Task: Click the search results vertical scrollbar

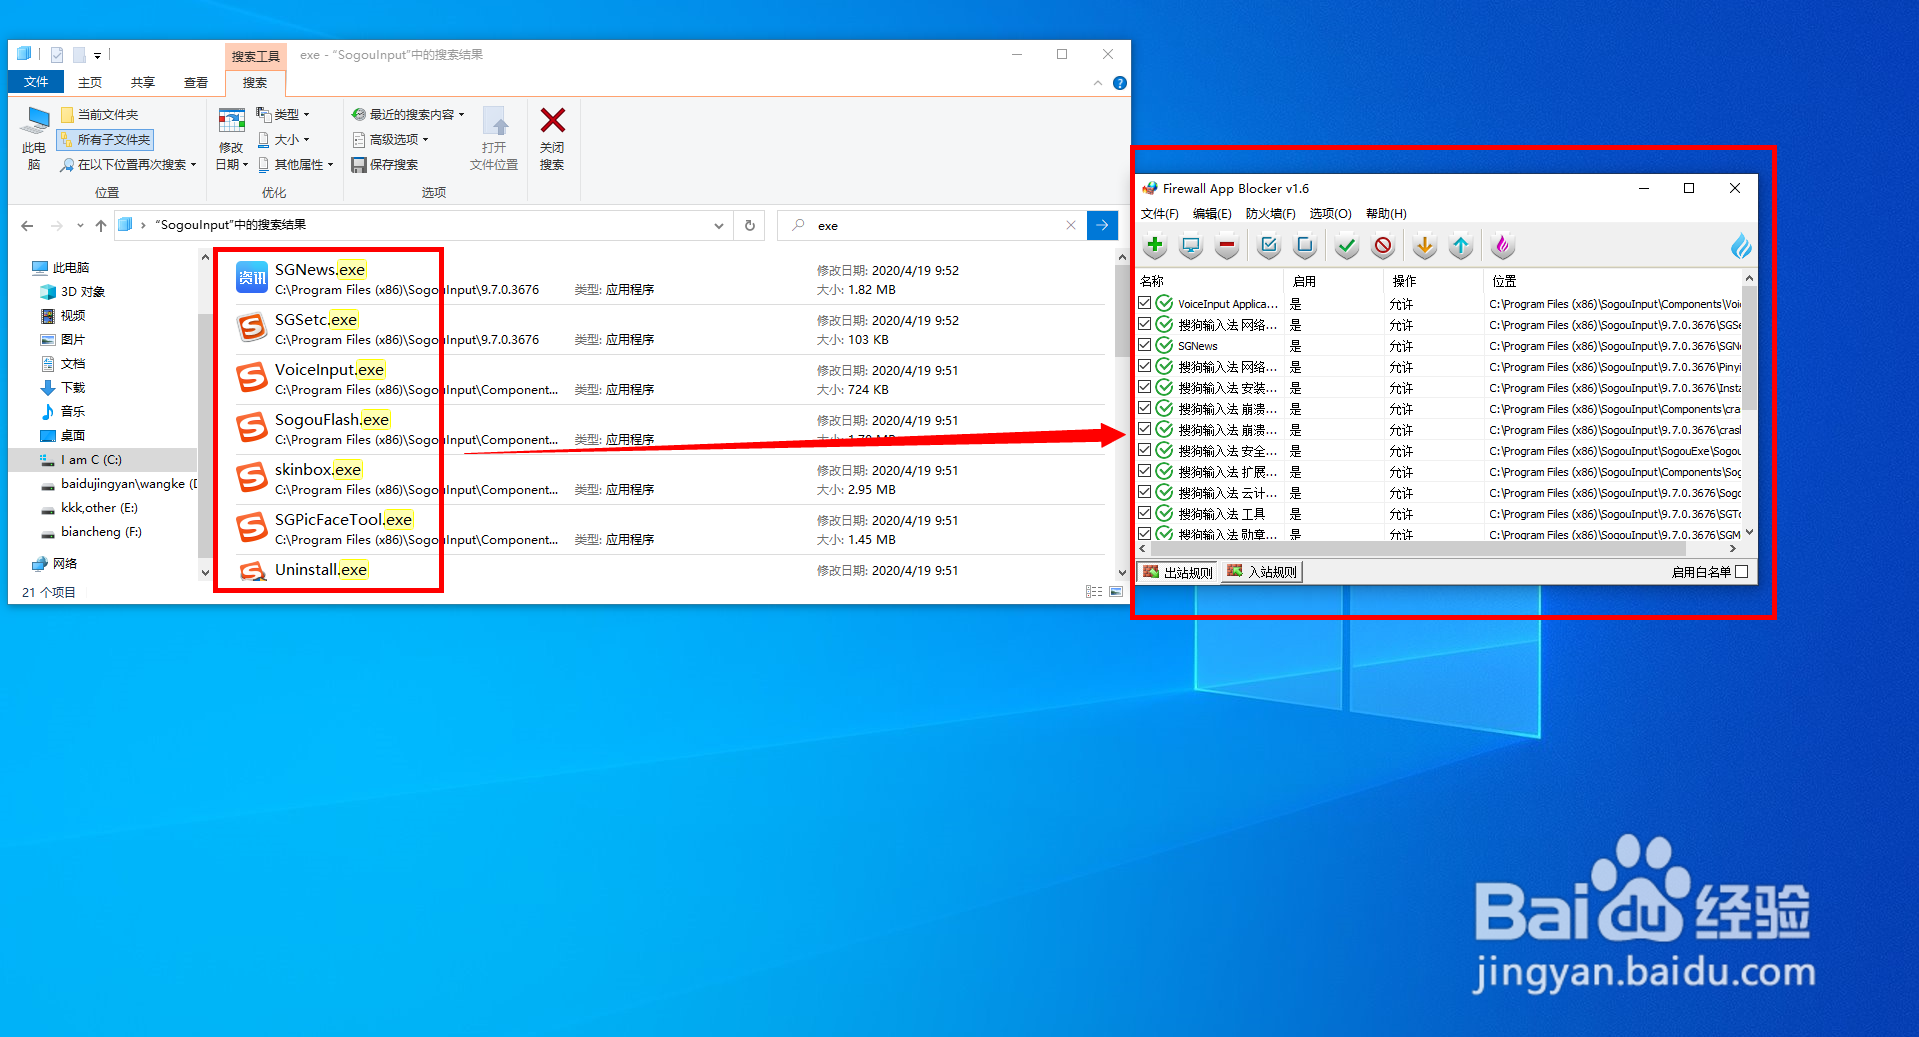Action: point(1122,310)
